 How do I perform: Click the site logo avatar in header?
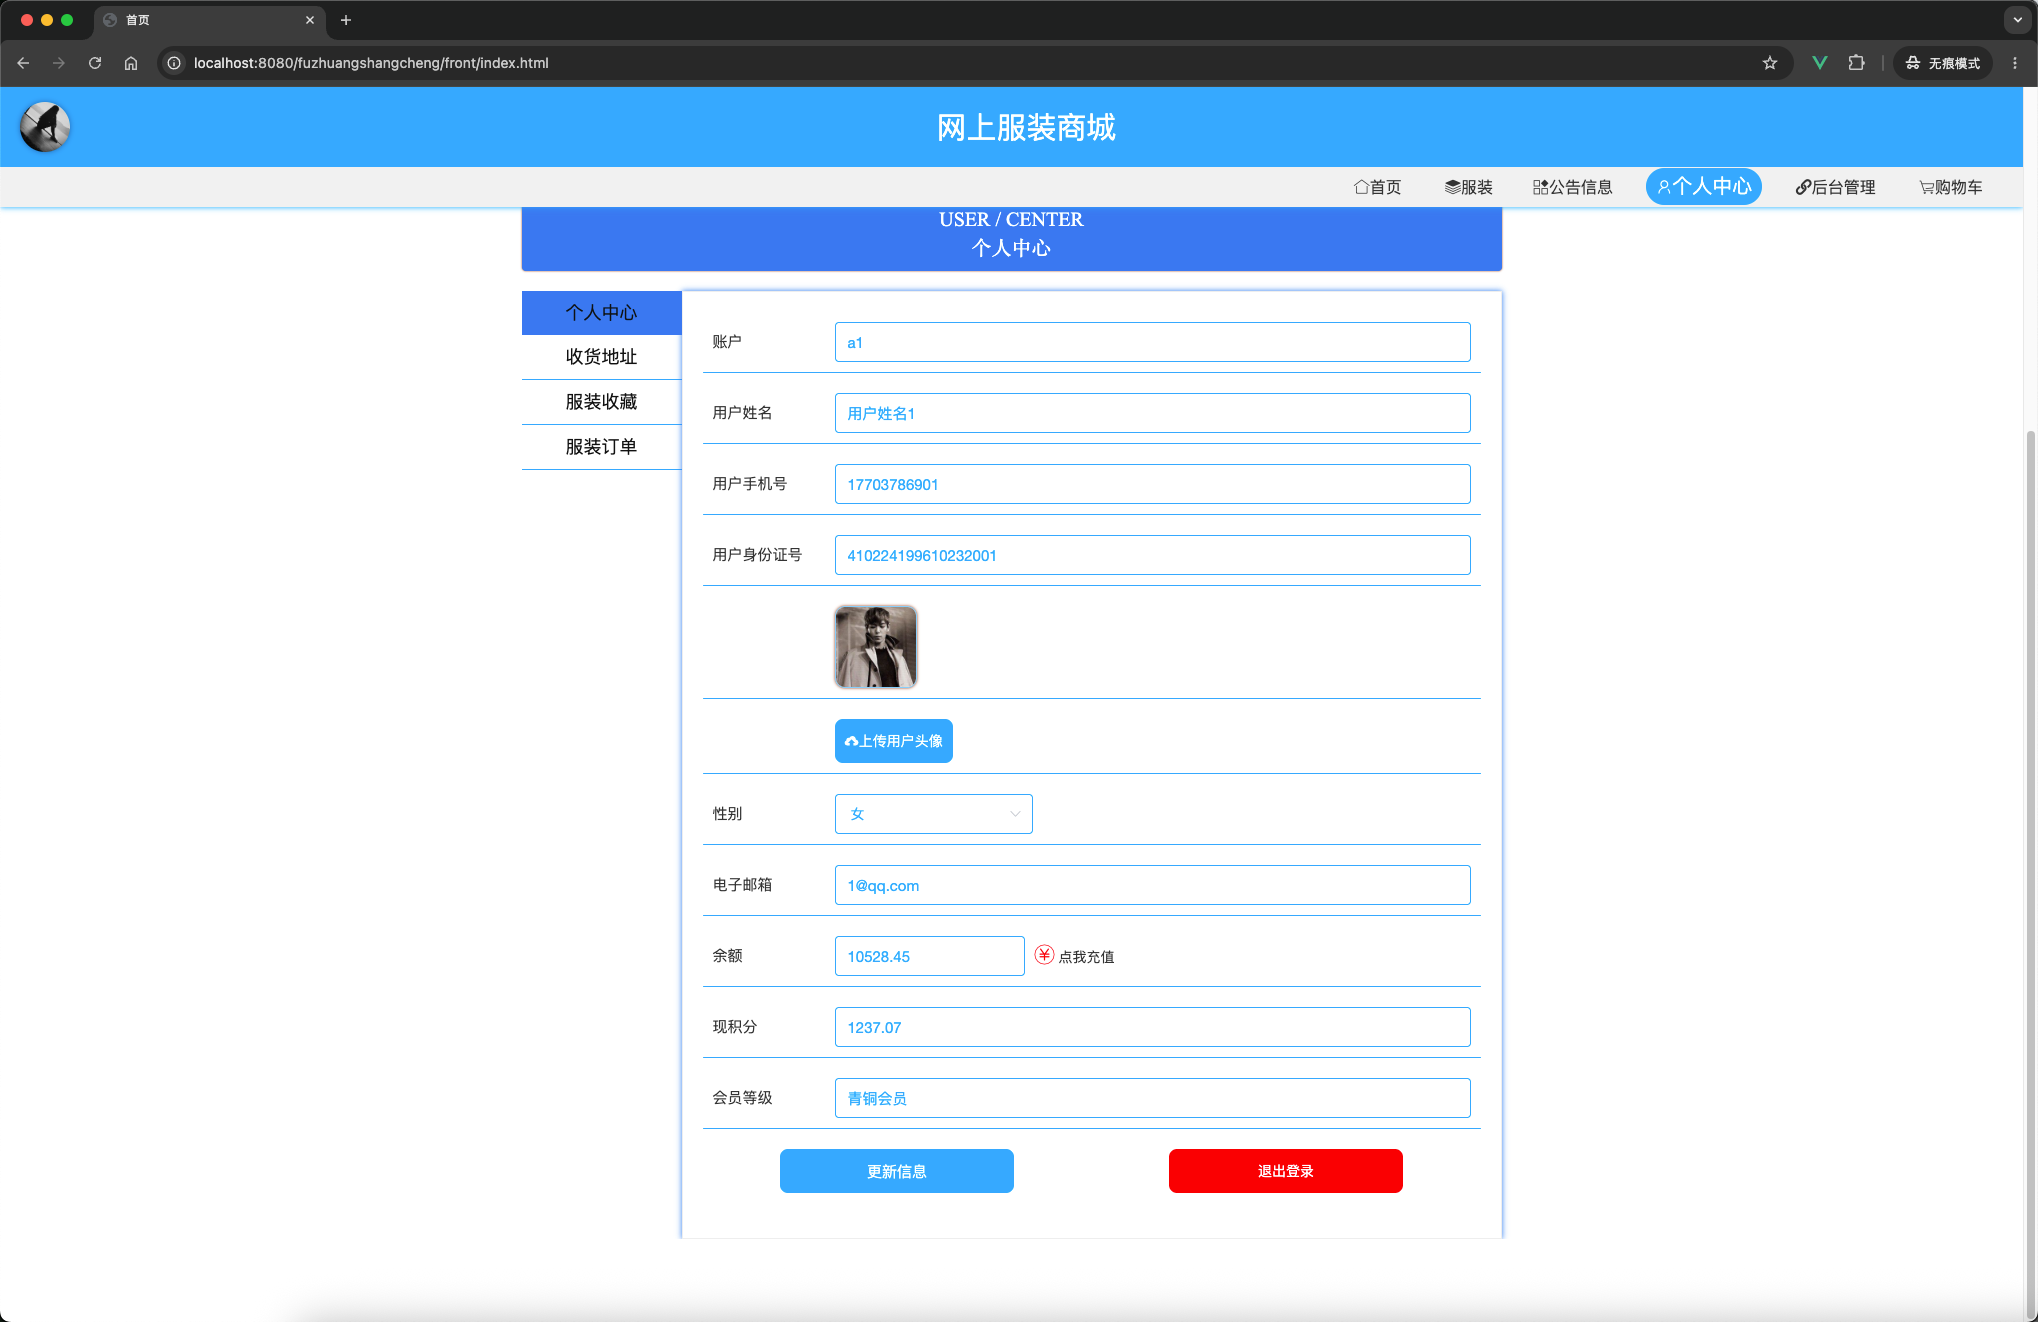[45, 127]
